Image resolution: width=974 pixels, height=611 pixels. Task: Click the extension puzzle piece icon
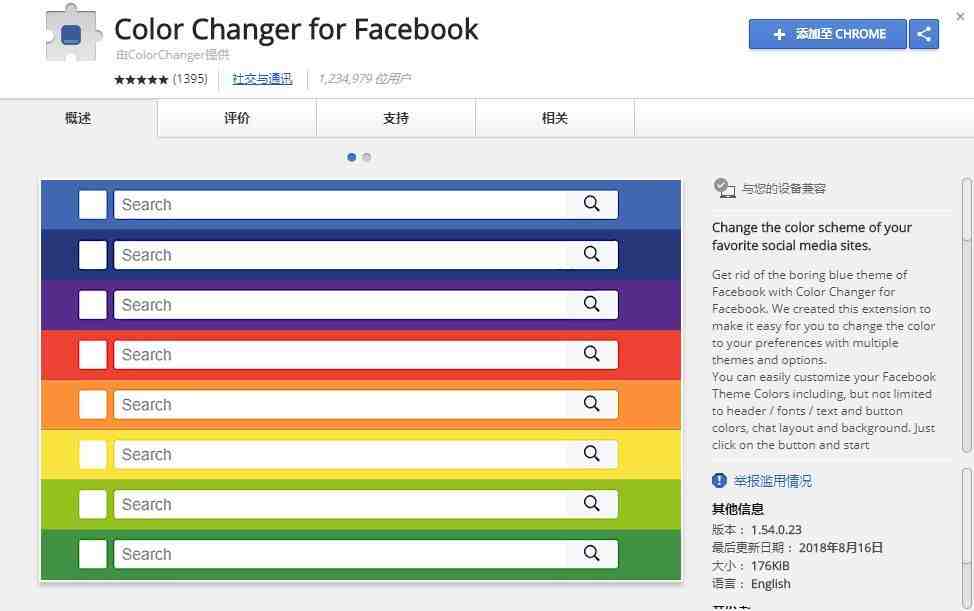(x=72, y=34)
